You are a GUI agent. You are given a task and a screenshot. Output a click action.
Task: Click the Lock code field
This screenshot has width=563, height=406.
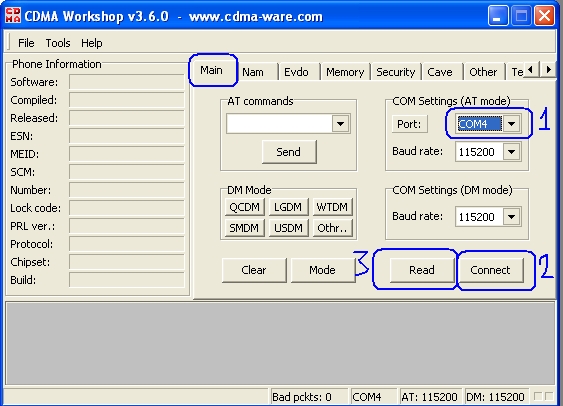point(127,208)
